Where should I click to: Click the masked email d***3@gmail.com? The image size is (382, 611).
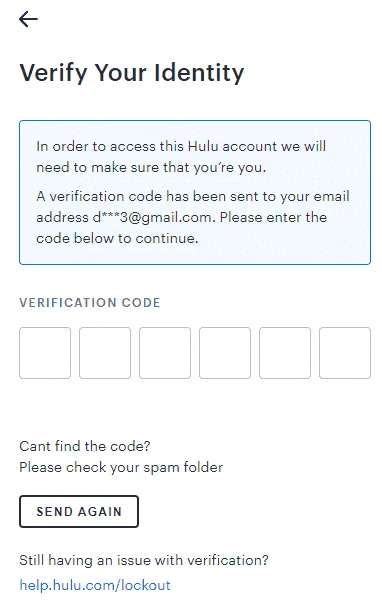(x=154, y=217)
